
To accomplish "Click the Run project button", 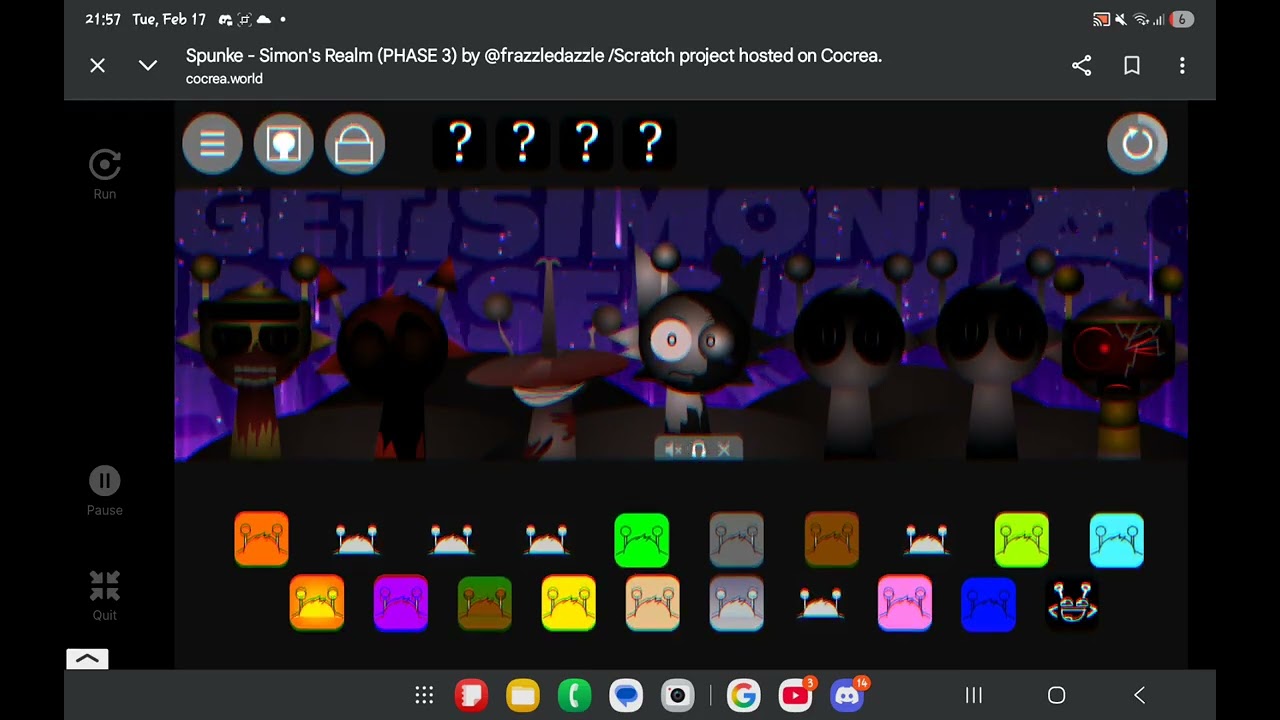I will (x=105, y=174).
